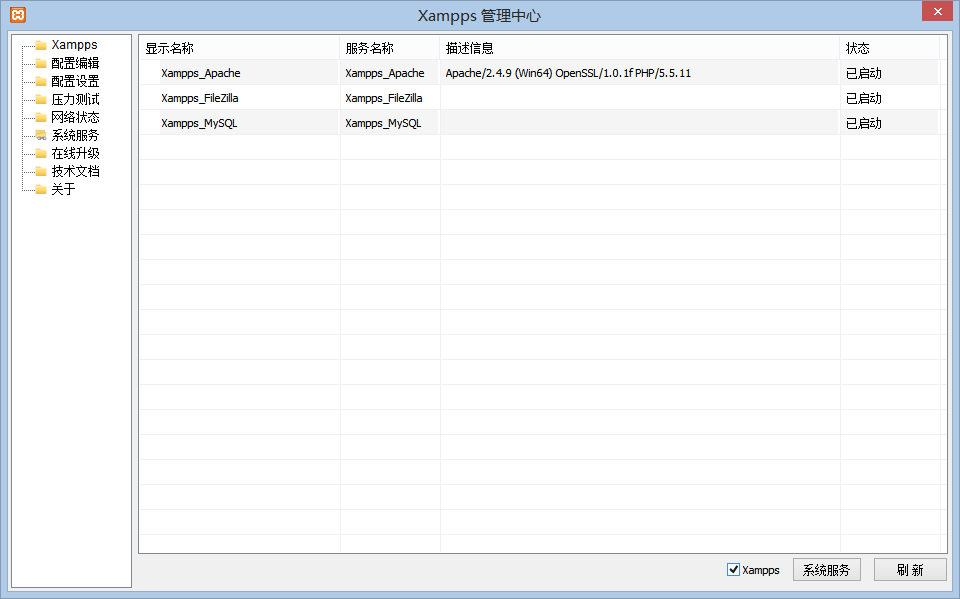Viewport: 960px width, 599px height.
Task: Select Xampps_FileZilla in display name column
Action: click(x=200, y=98)
